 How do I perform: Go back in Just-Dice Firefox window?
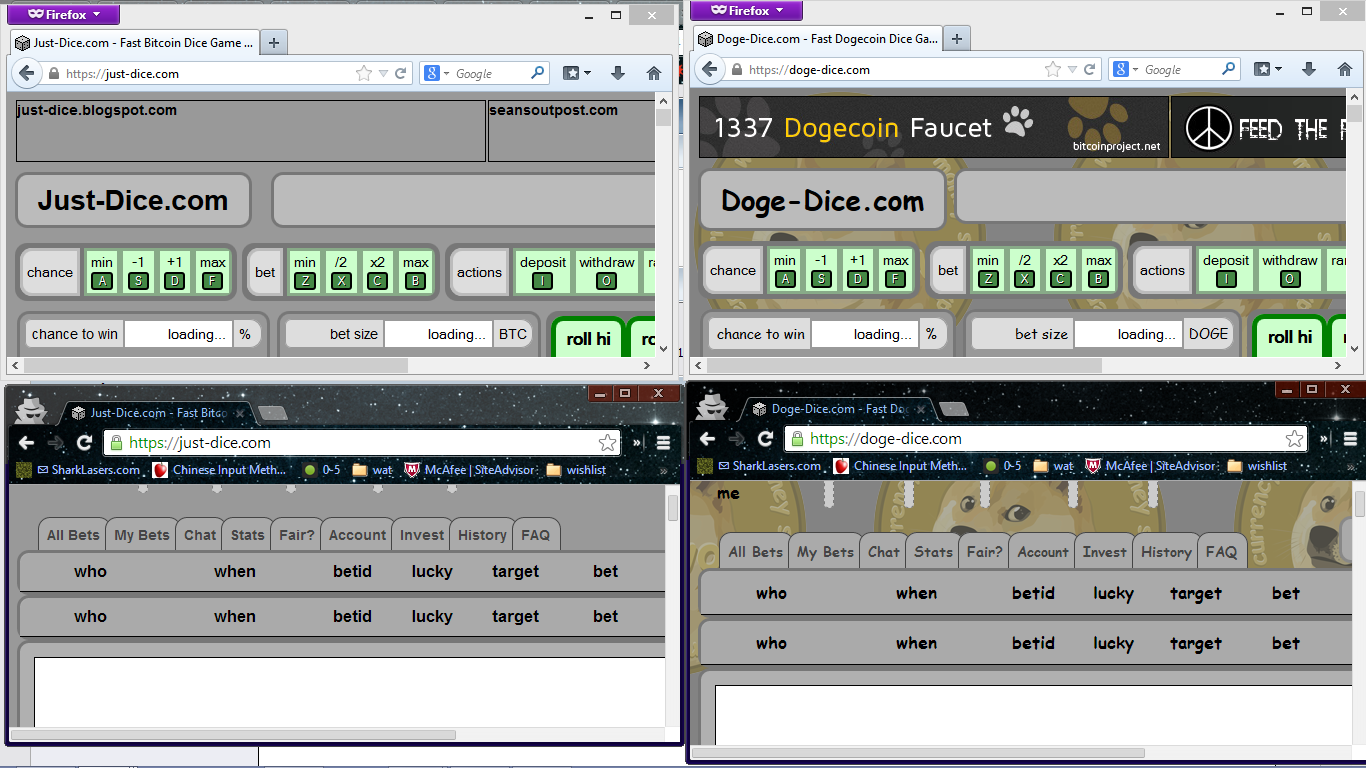pyautogui.click(x=27, y=73)
